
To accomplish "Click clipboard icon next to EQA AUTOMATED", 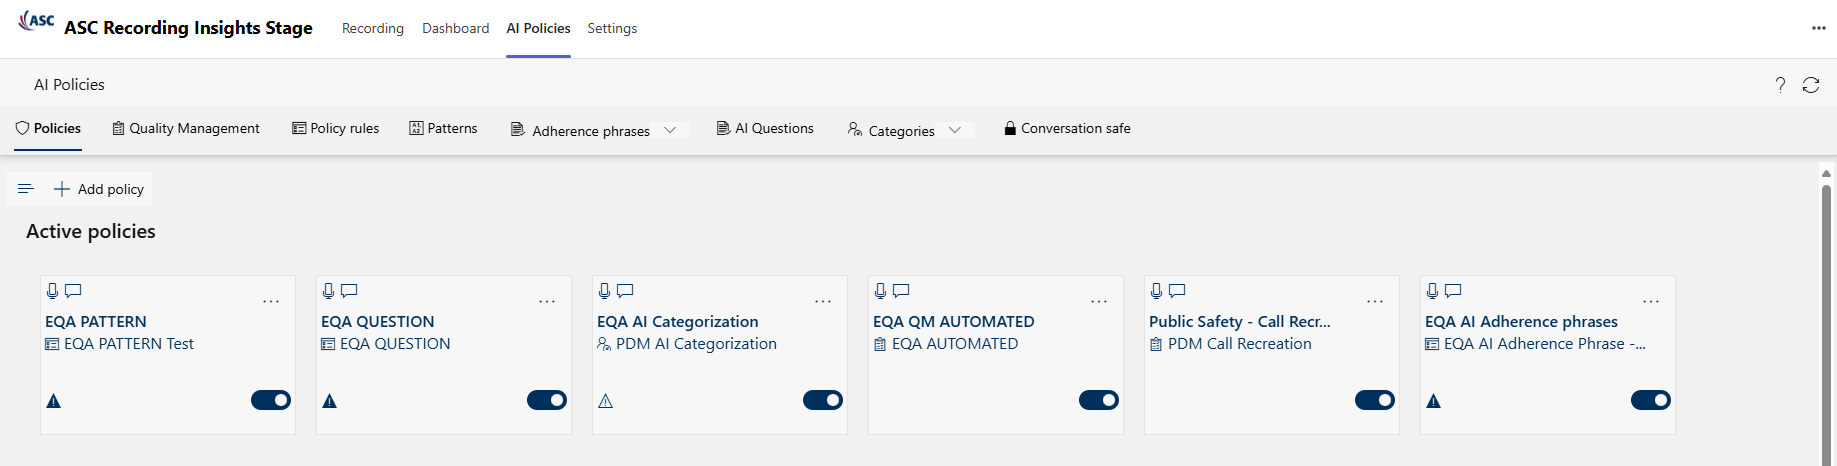I will 880,344.
